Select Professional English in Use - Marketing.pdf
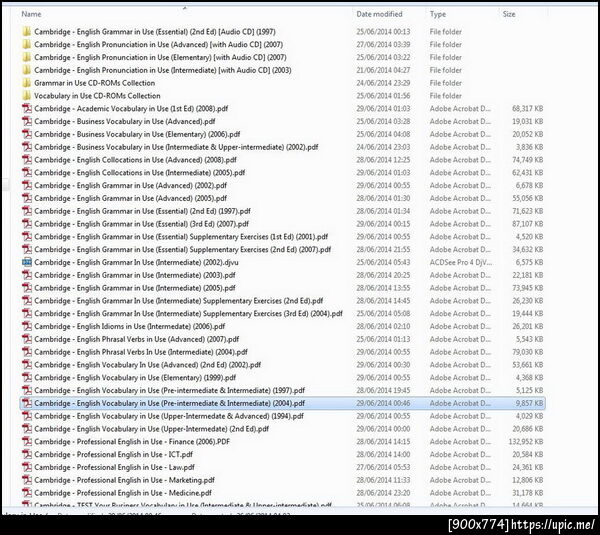Image resolution: width=600 pixels, height=535 pixels. (x=124, y=480)
